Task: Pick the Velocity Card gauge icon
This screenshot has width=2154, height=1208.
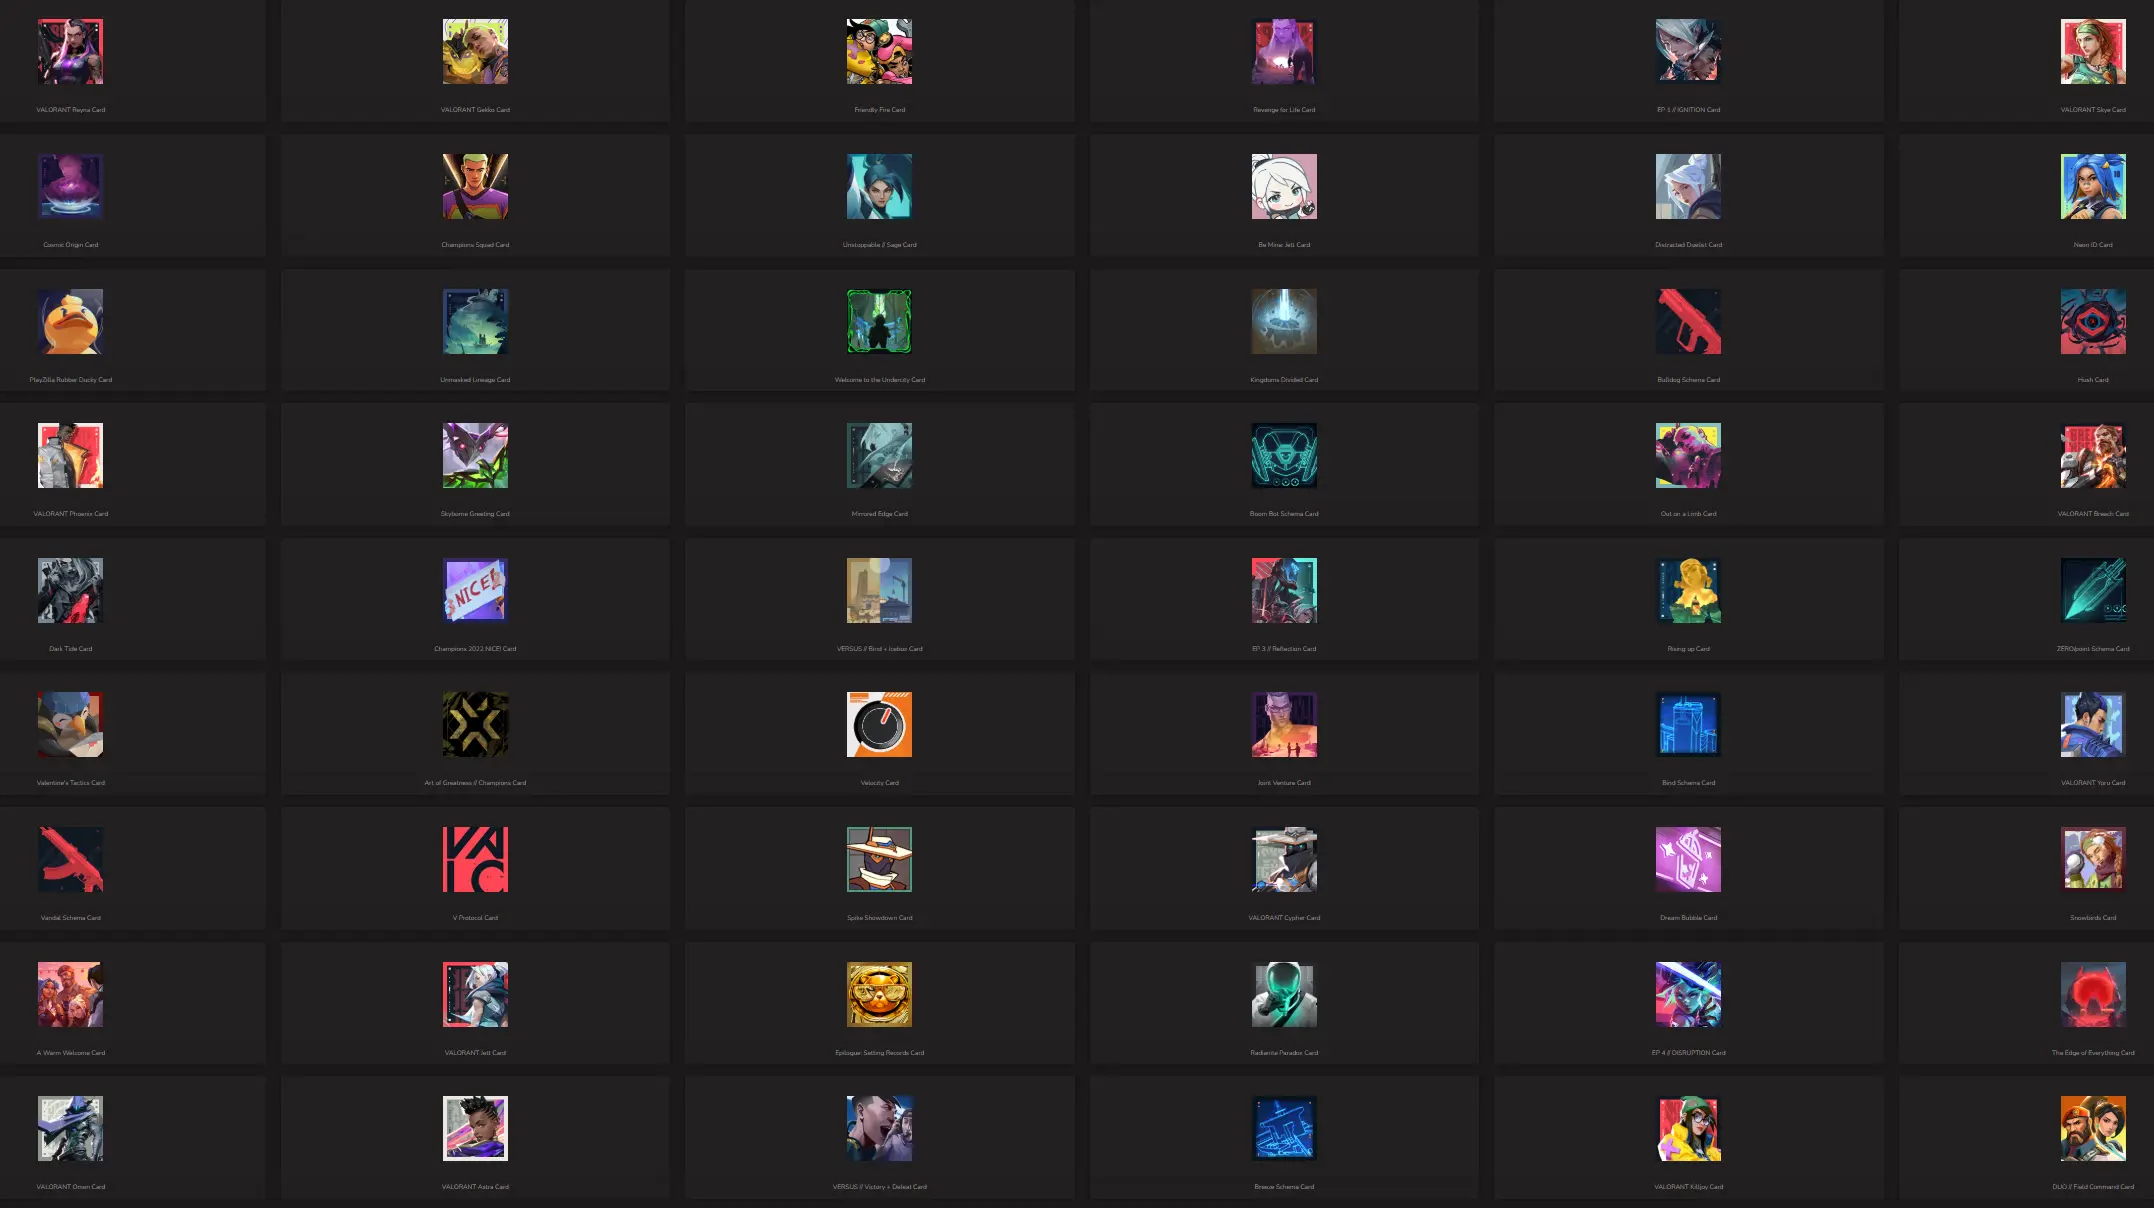Action: [x=879, y=724]
